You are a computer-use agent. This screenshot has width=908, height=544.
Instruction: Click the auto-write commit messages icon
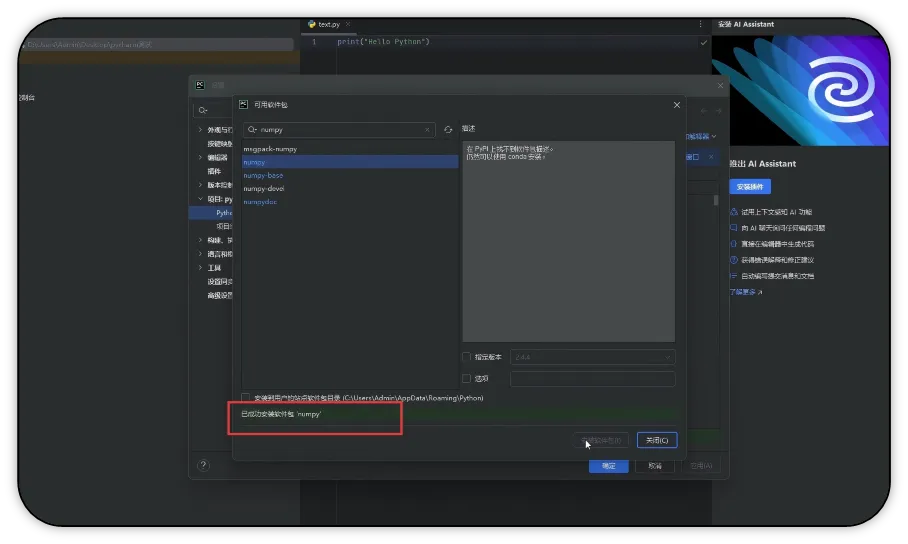click(734, 276)
